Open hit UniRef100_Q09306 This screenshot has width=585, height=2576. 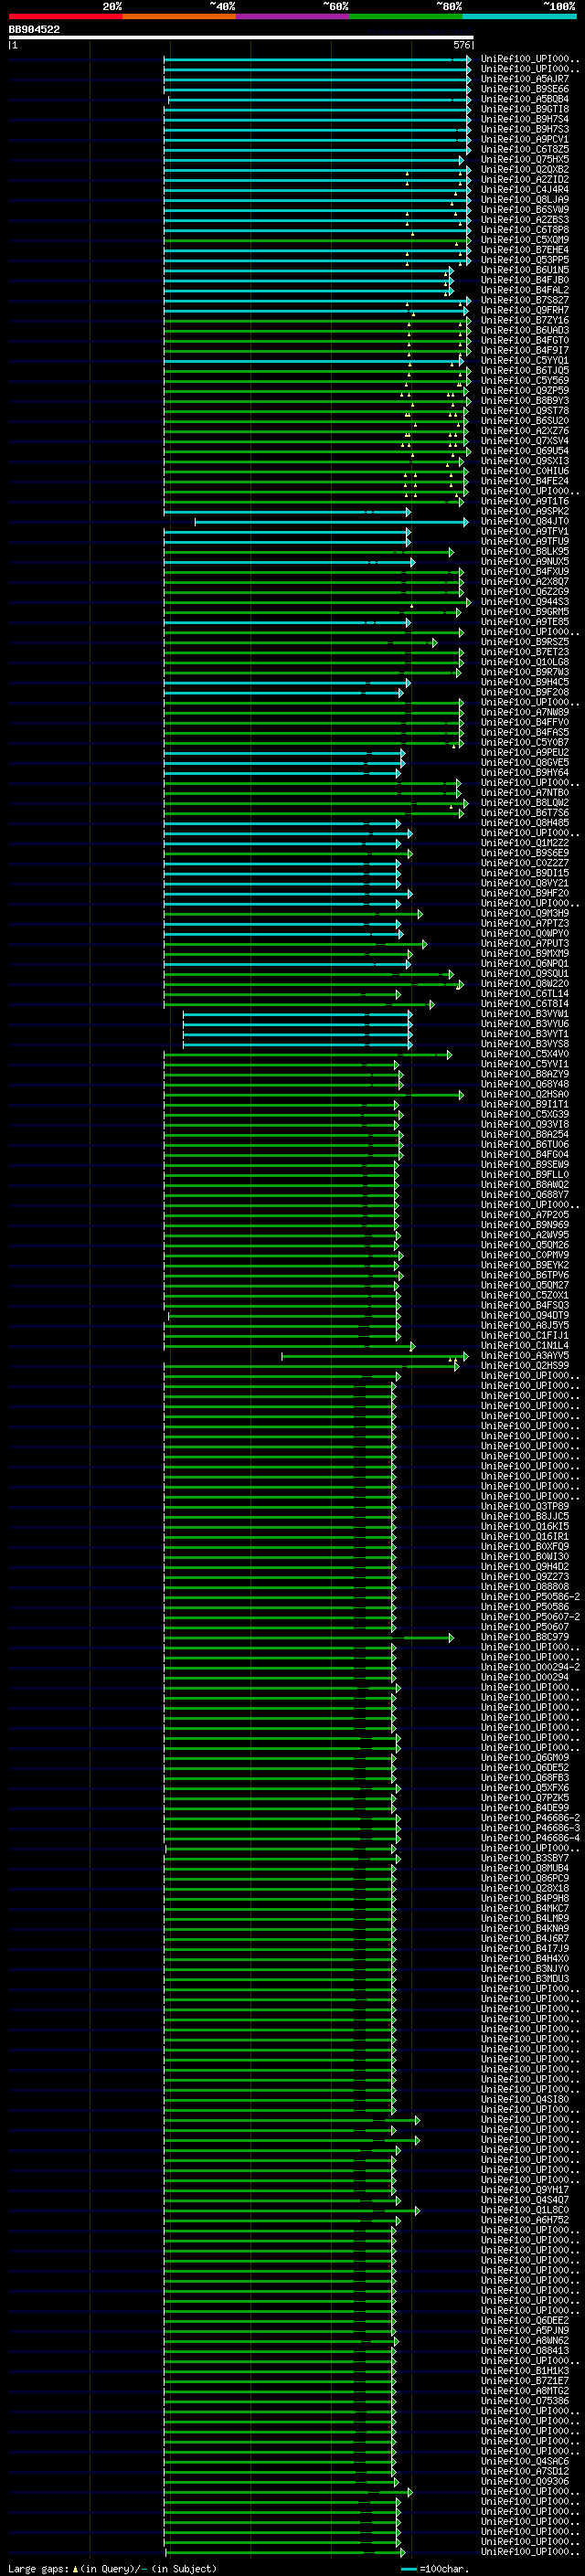coord(525,2482)
